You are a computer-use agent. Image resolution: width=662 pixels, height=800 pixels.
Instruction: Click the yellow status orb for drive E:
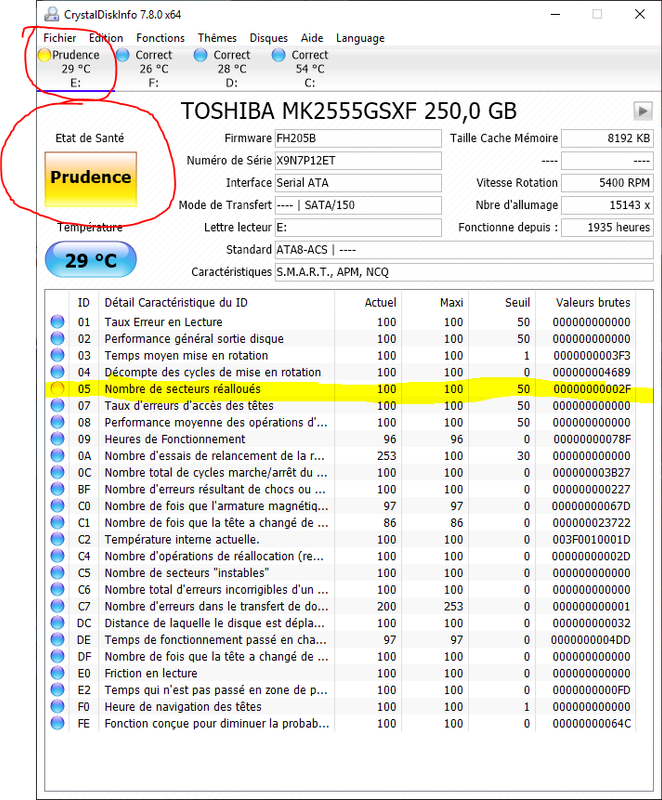tap(44, 55)
